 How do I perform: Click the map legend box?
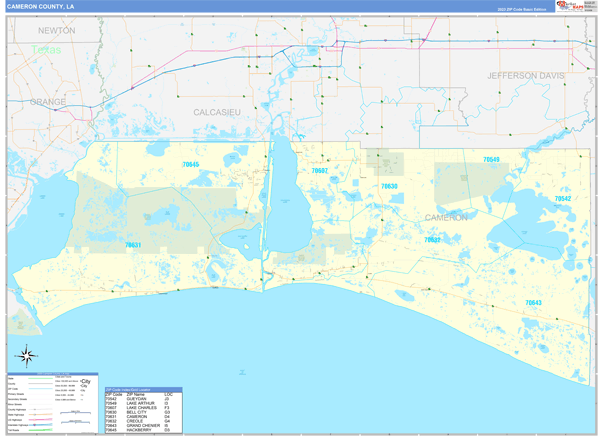50,401
